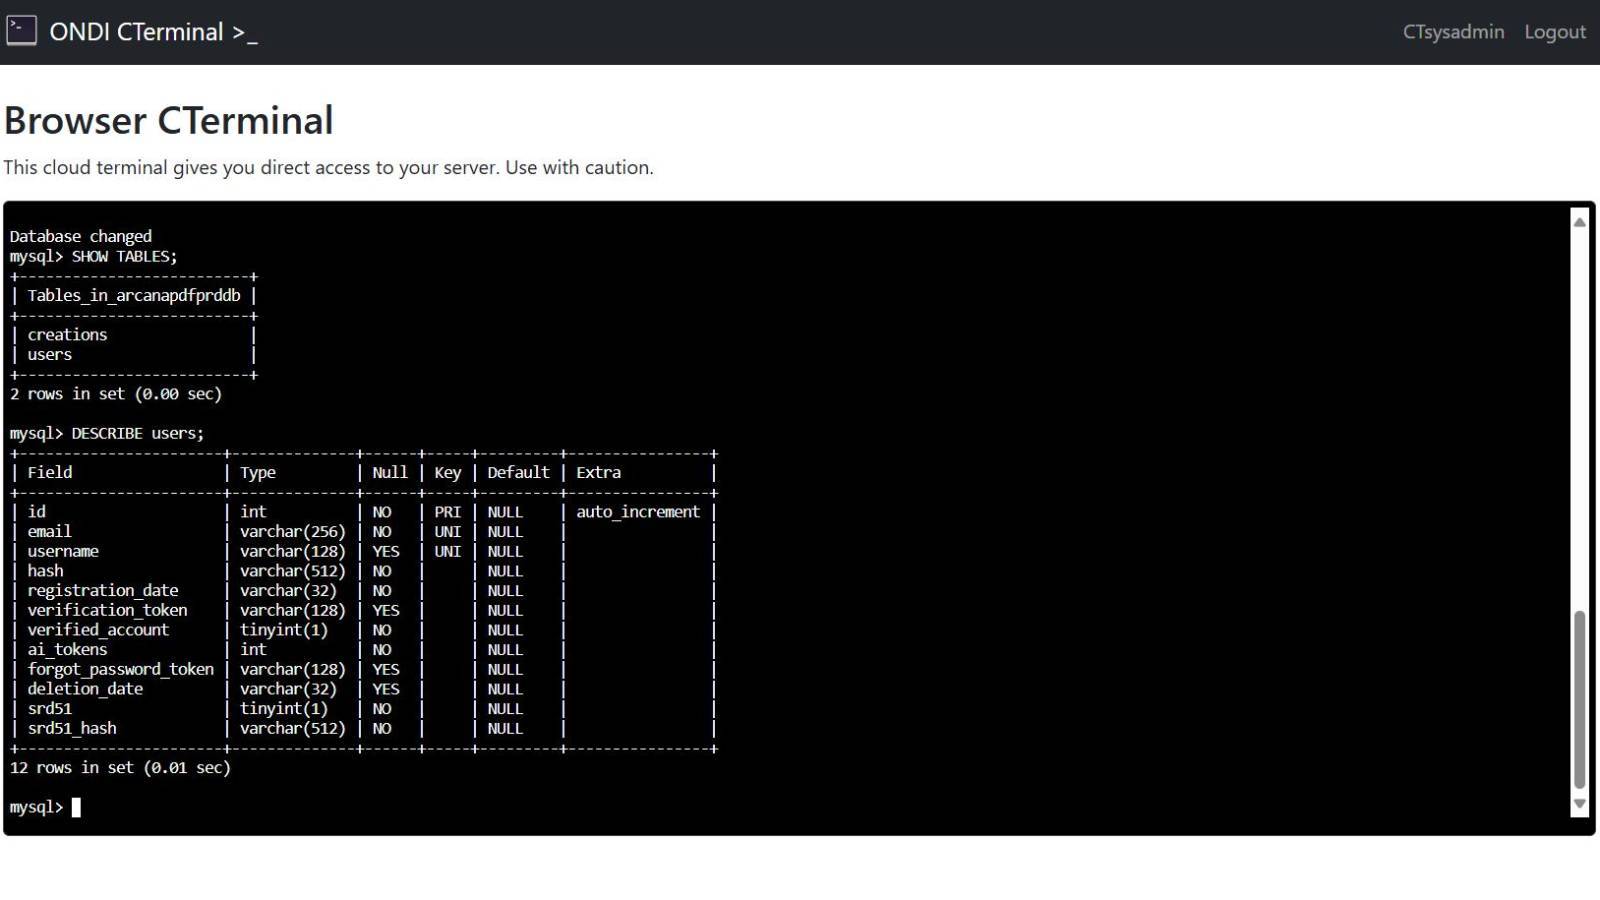Click the cloud terminal caution description text
The image size is (1600, 900).
(328, 168)
